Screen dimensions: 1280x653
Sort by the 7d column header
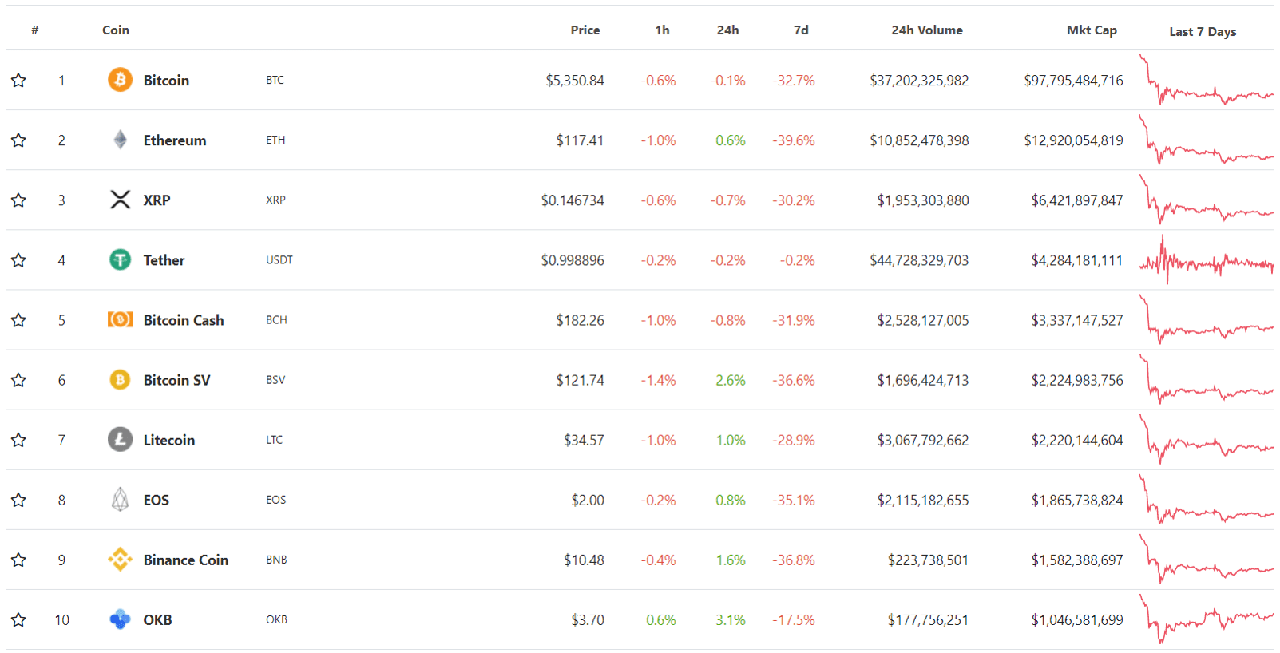(801, 30)
